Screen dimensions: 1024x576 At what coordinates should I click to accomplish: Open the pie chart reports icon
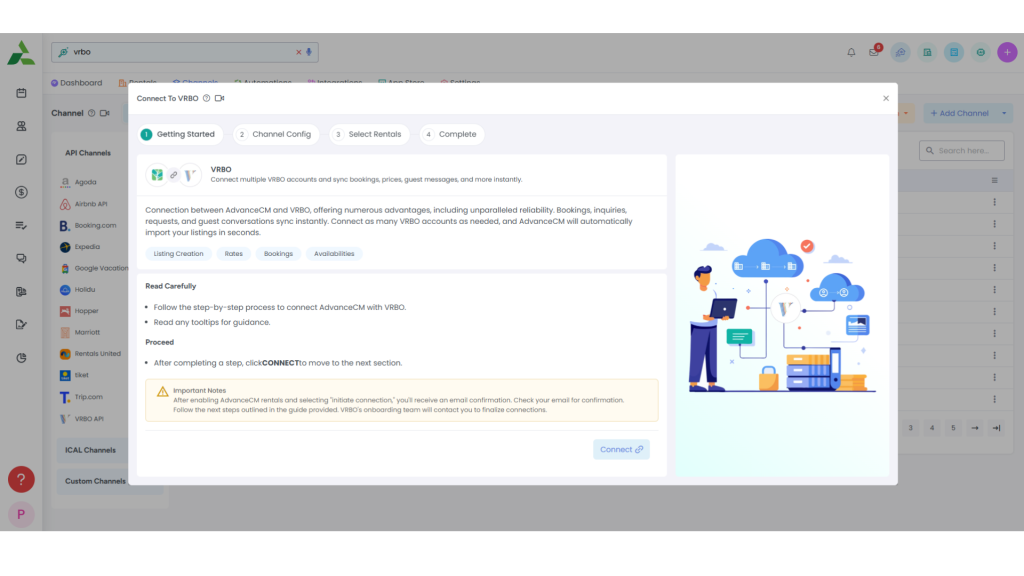(x=21, y=358)
